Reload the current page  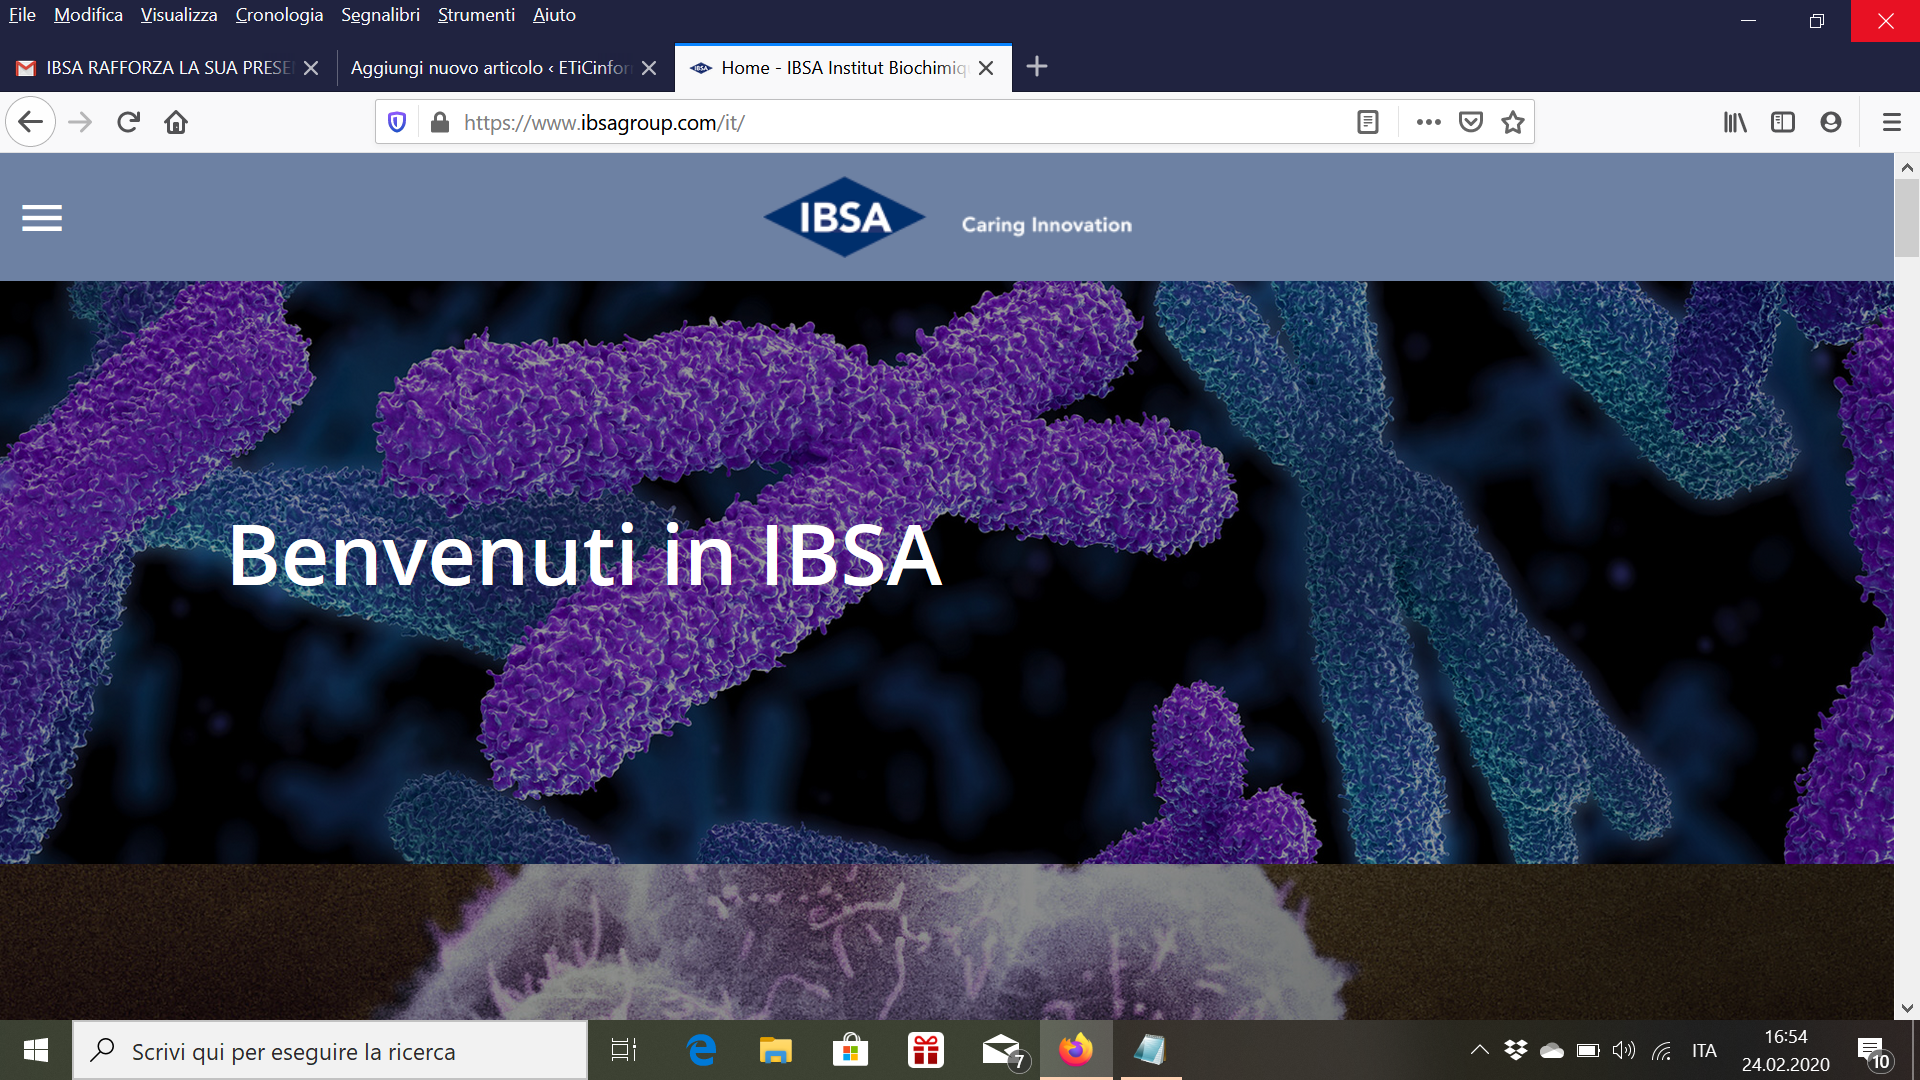point(128,122)
